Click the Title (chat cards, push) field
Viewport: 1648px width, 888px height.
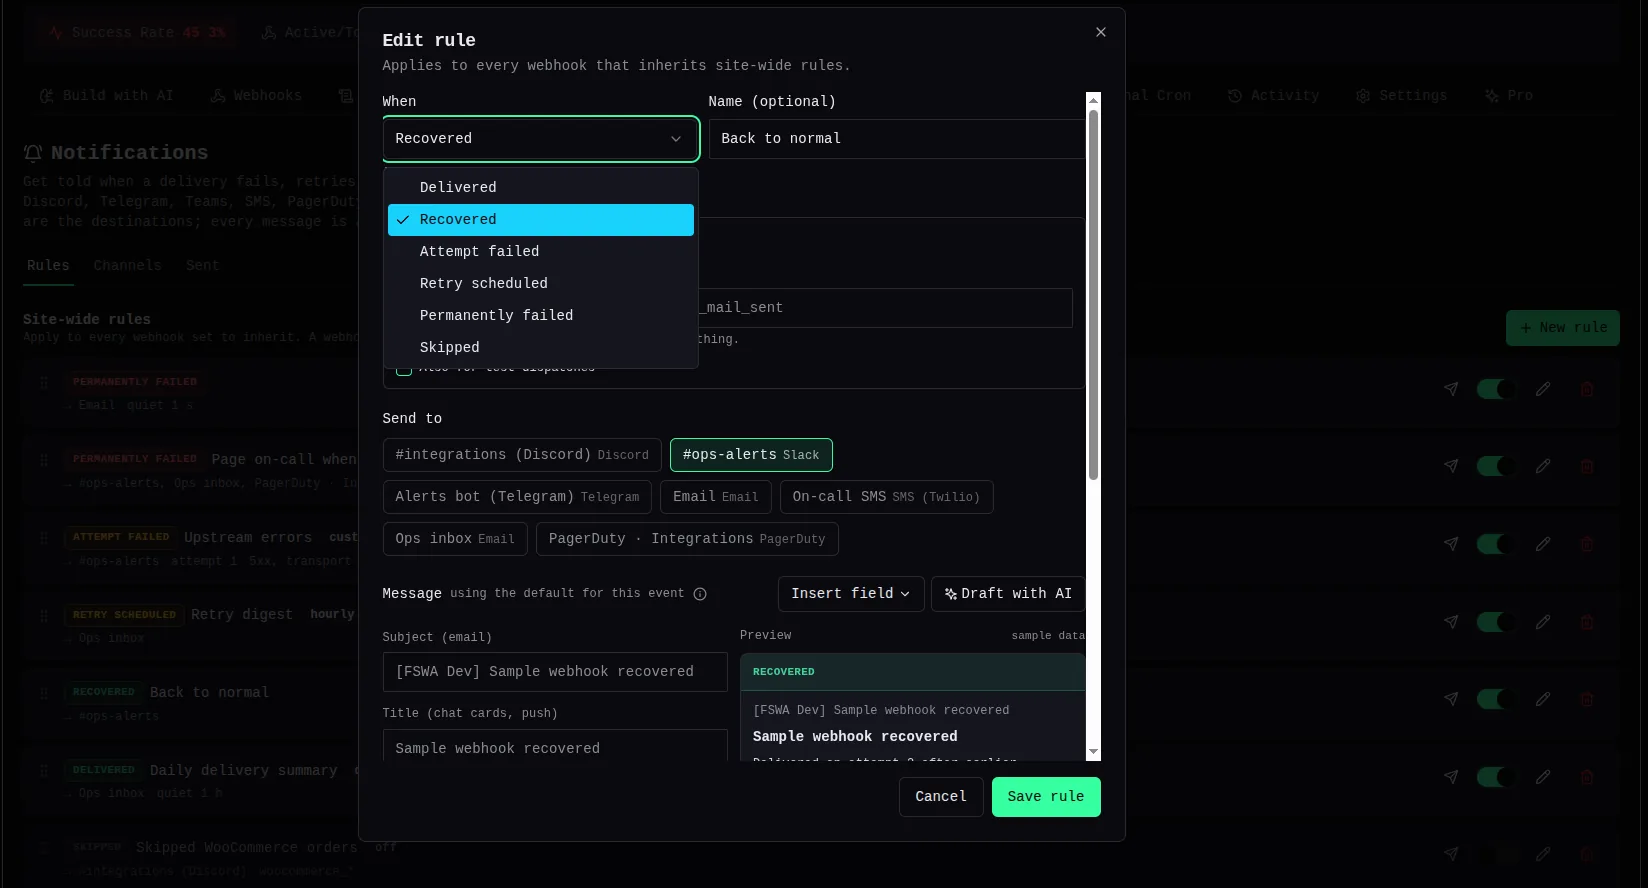(555, 746)
